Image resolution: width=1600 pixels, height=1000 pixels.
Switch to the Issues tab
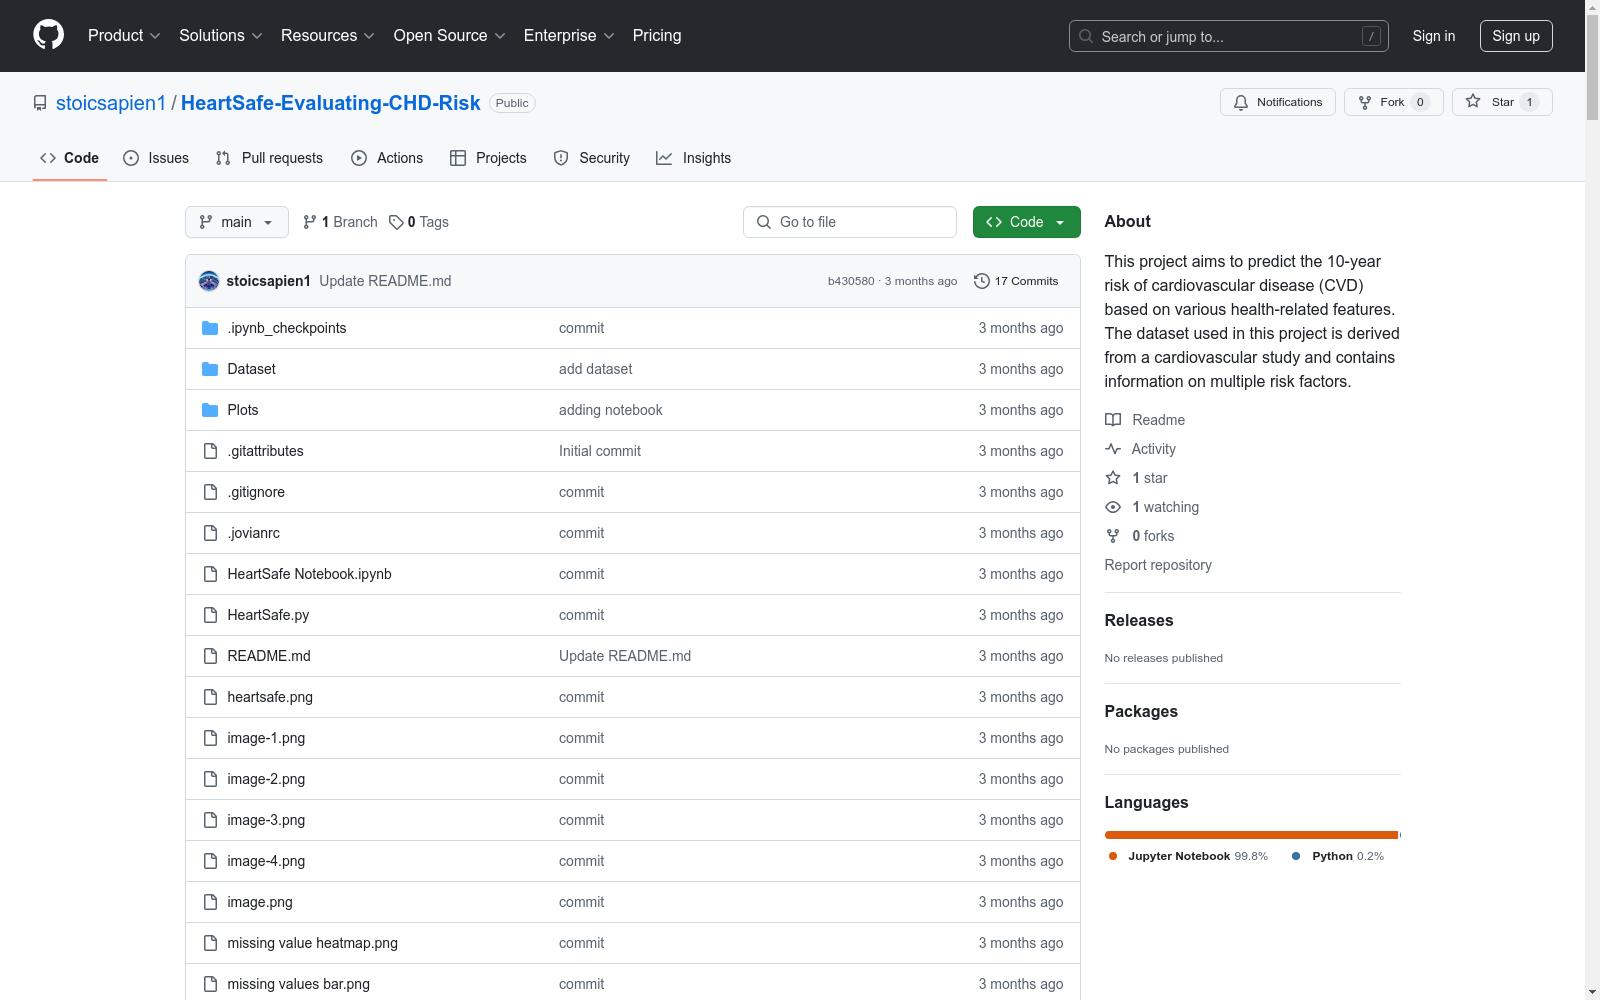coord(156,158)
